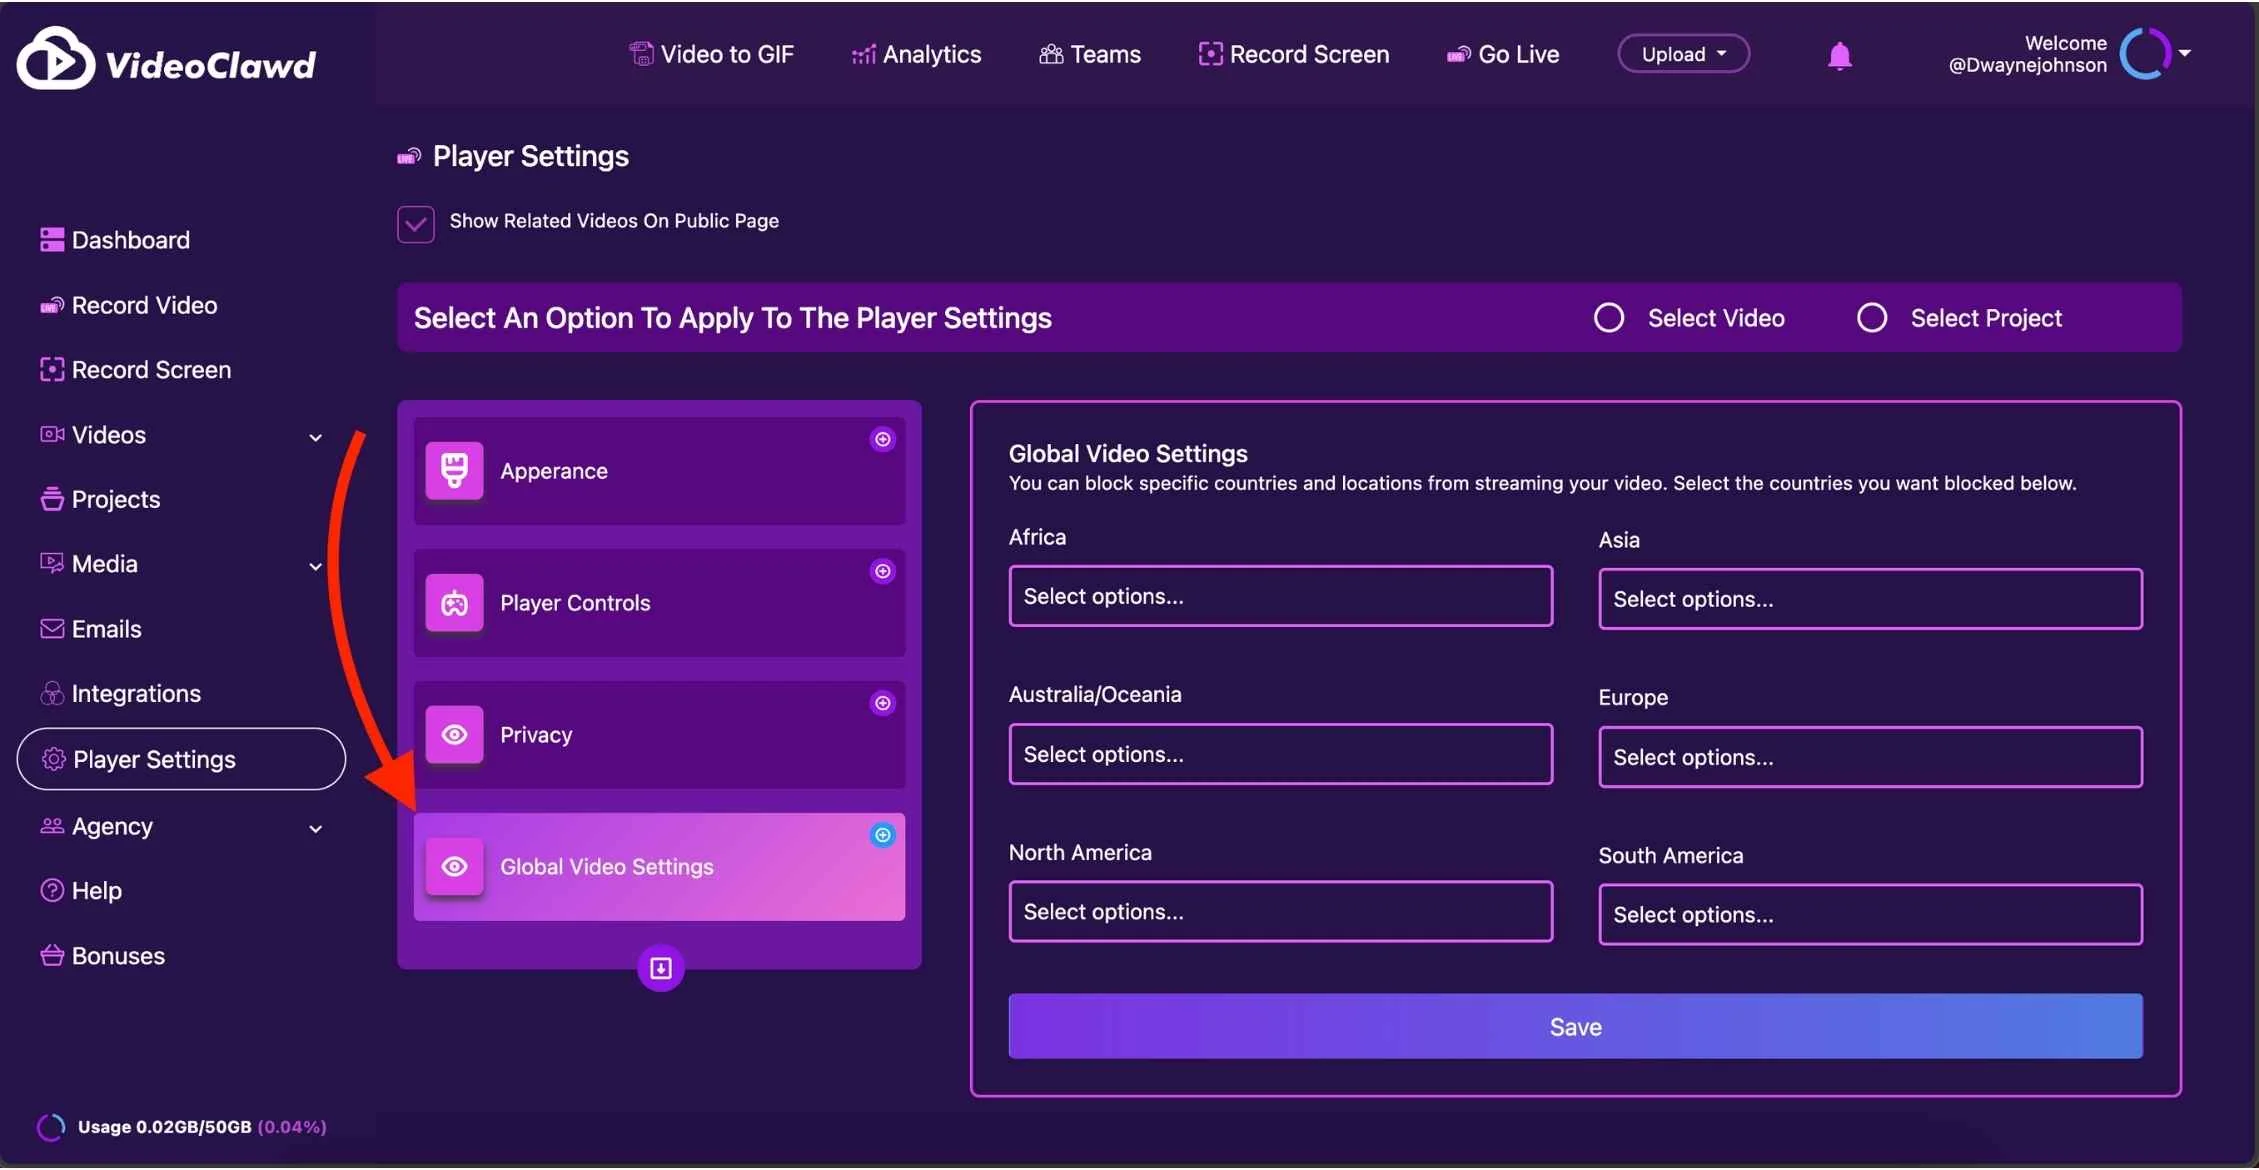Click the notification bell icon

coord(1839,55)
